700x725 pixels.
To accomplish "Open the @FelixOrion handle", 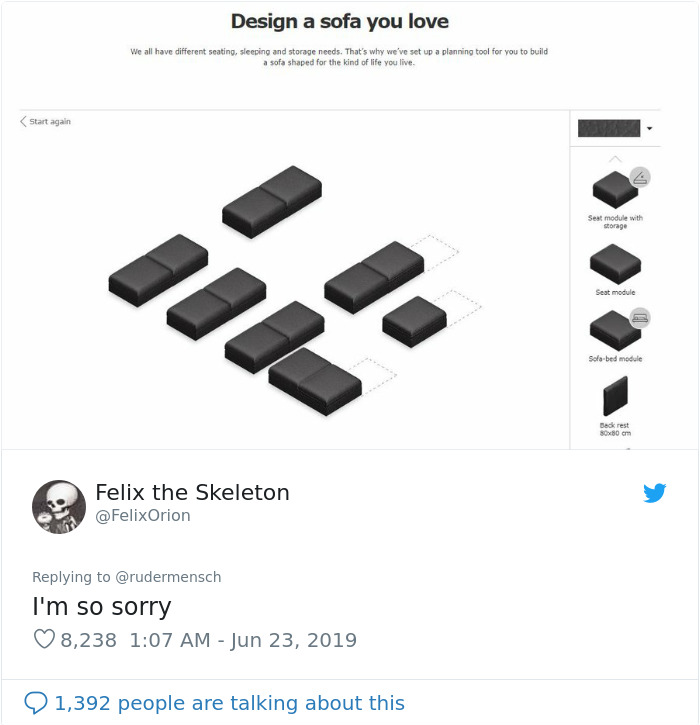I will (x=143, y=516).
